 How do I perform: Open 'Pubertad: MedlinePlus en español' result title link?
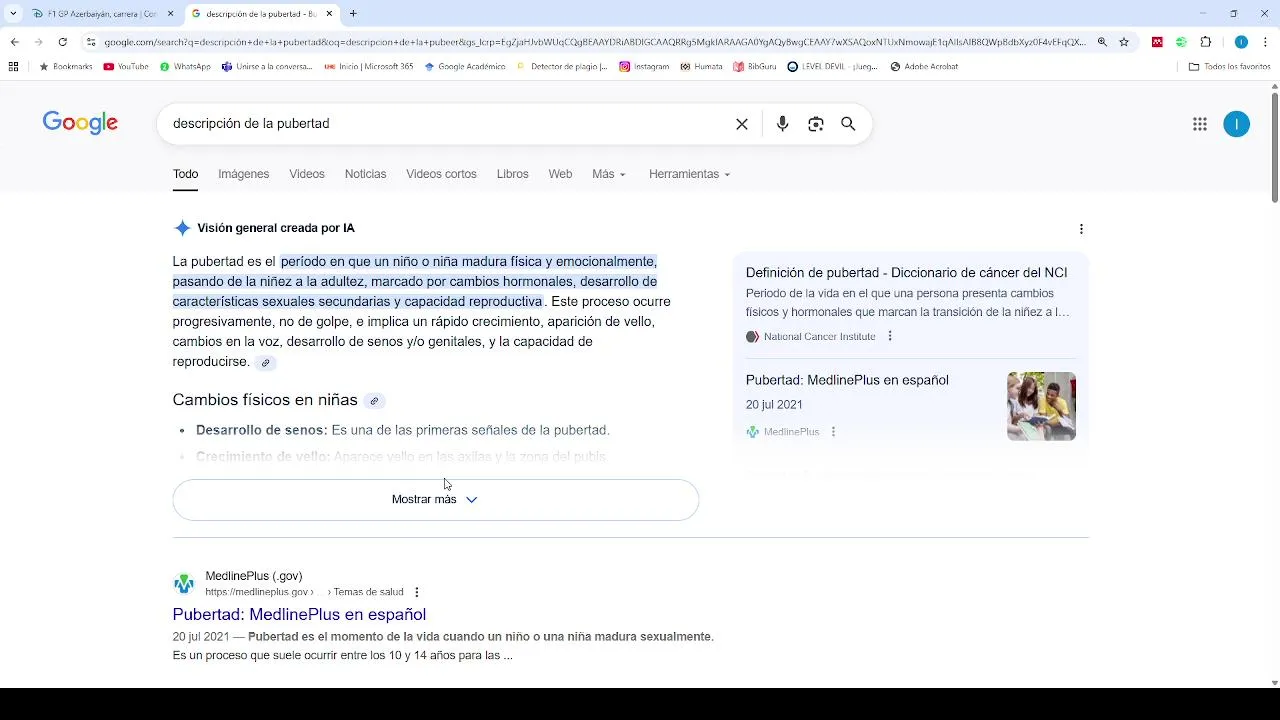299,614
